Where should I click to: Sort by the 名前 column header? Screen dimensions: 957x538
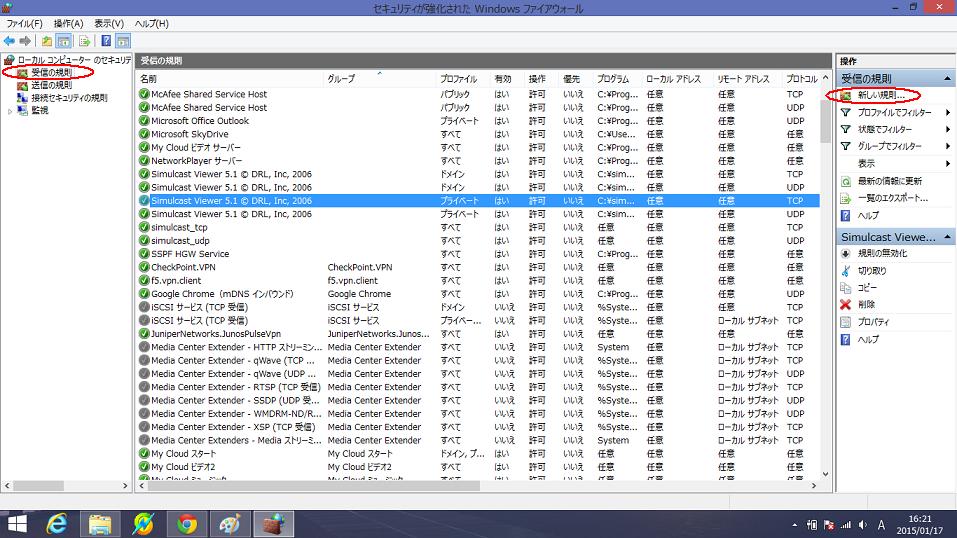(229, 79)
